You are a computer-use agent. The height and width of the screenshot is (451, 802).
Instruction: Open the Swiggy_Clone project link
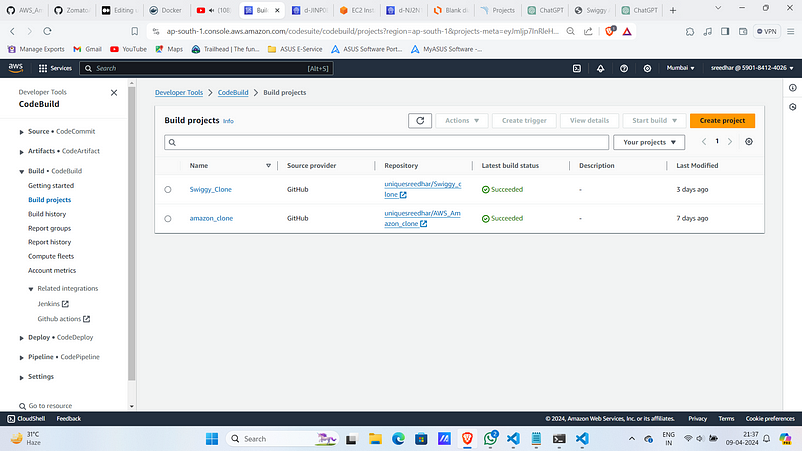point(211,189)
